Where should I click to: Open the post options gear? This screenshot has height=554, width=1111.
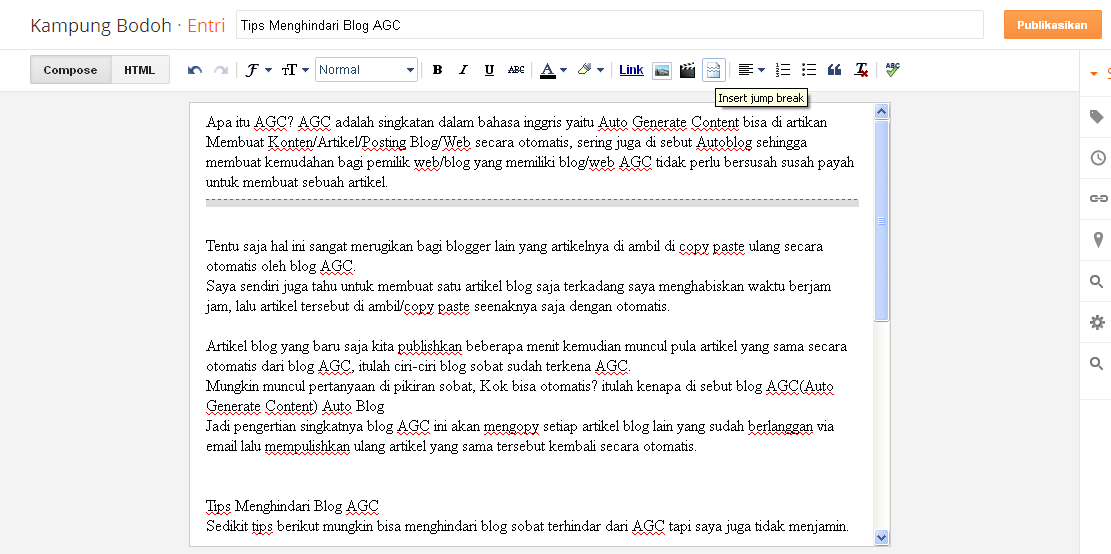pos(1097,322)
